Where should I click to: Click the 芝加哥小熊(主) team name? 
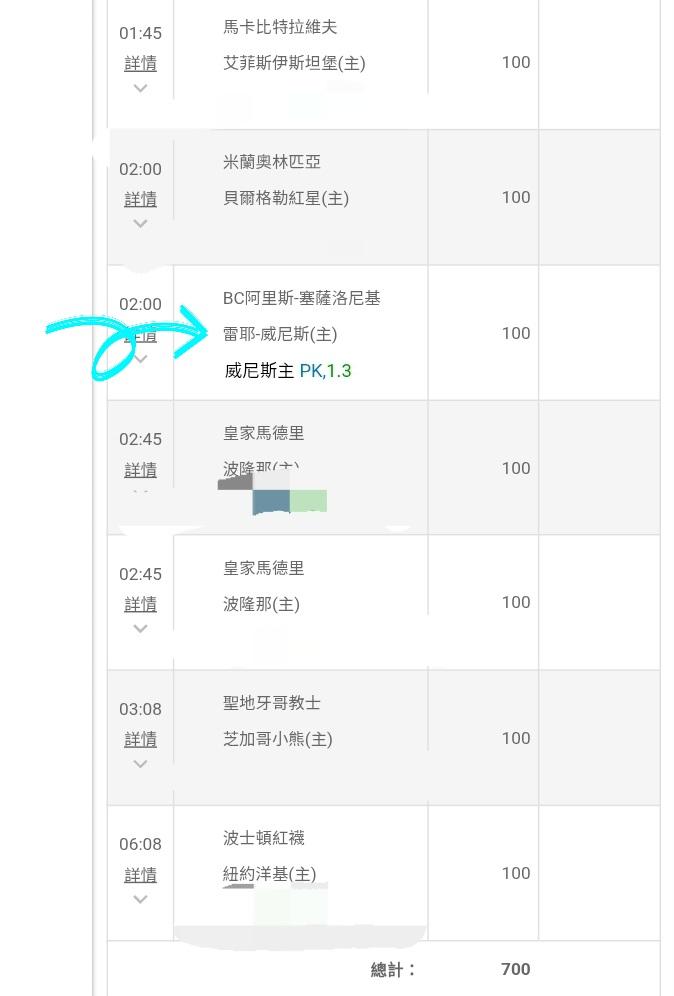pyautogui.click(x=278, y=739)
